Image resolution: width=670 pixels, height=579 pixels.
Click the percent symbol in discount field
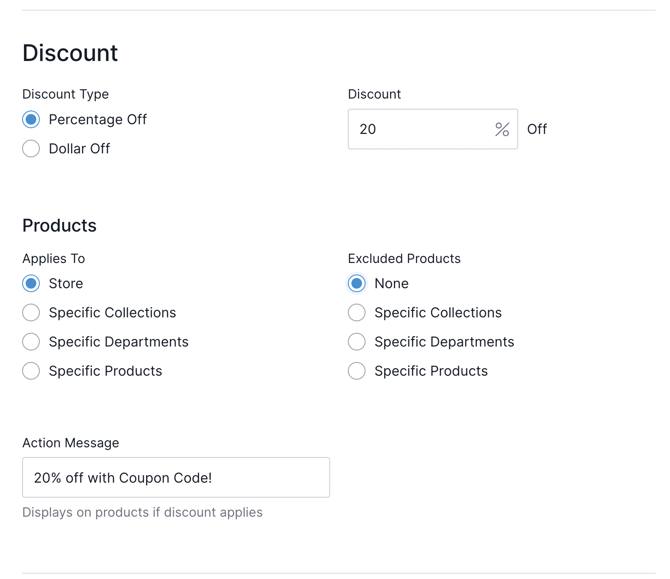click(x=502, y=129)
